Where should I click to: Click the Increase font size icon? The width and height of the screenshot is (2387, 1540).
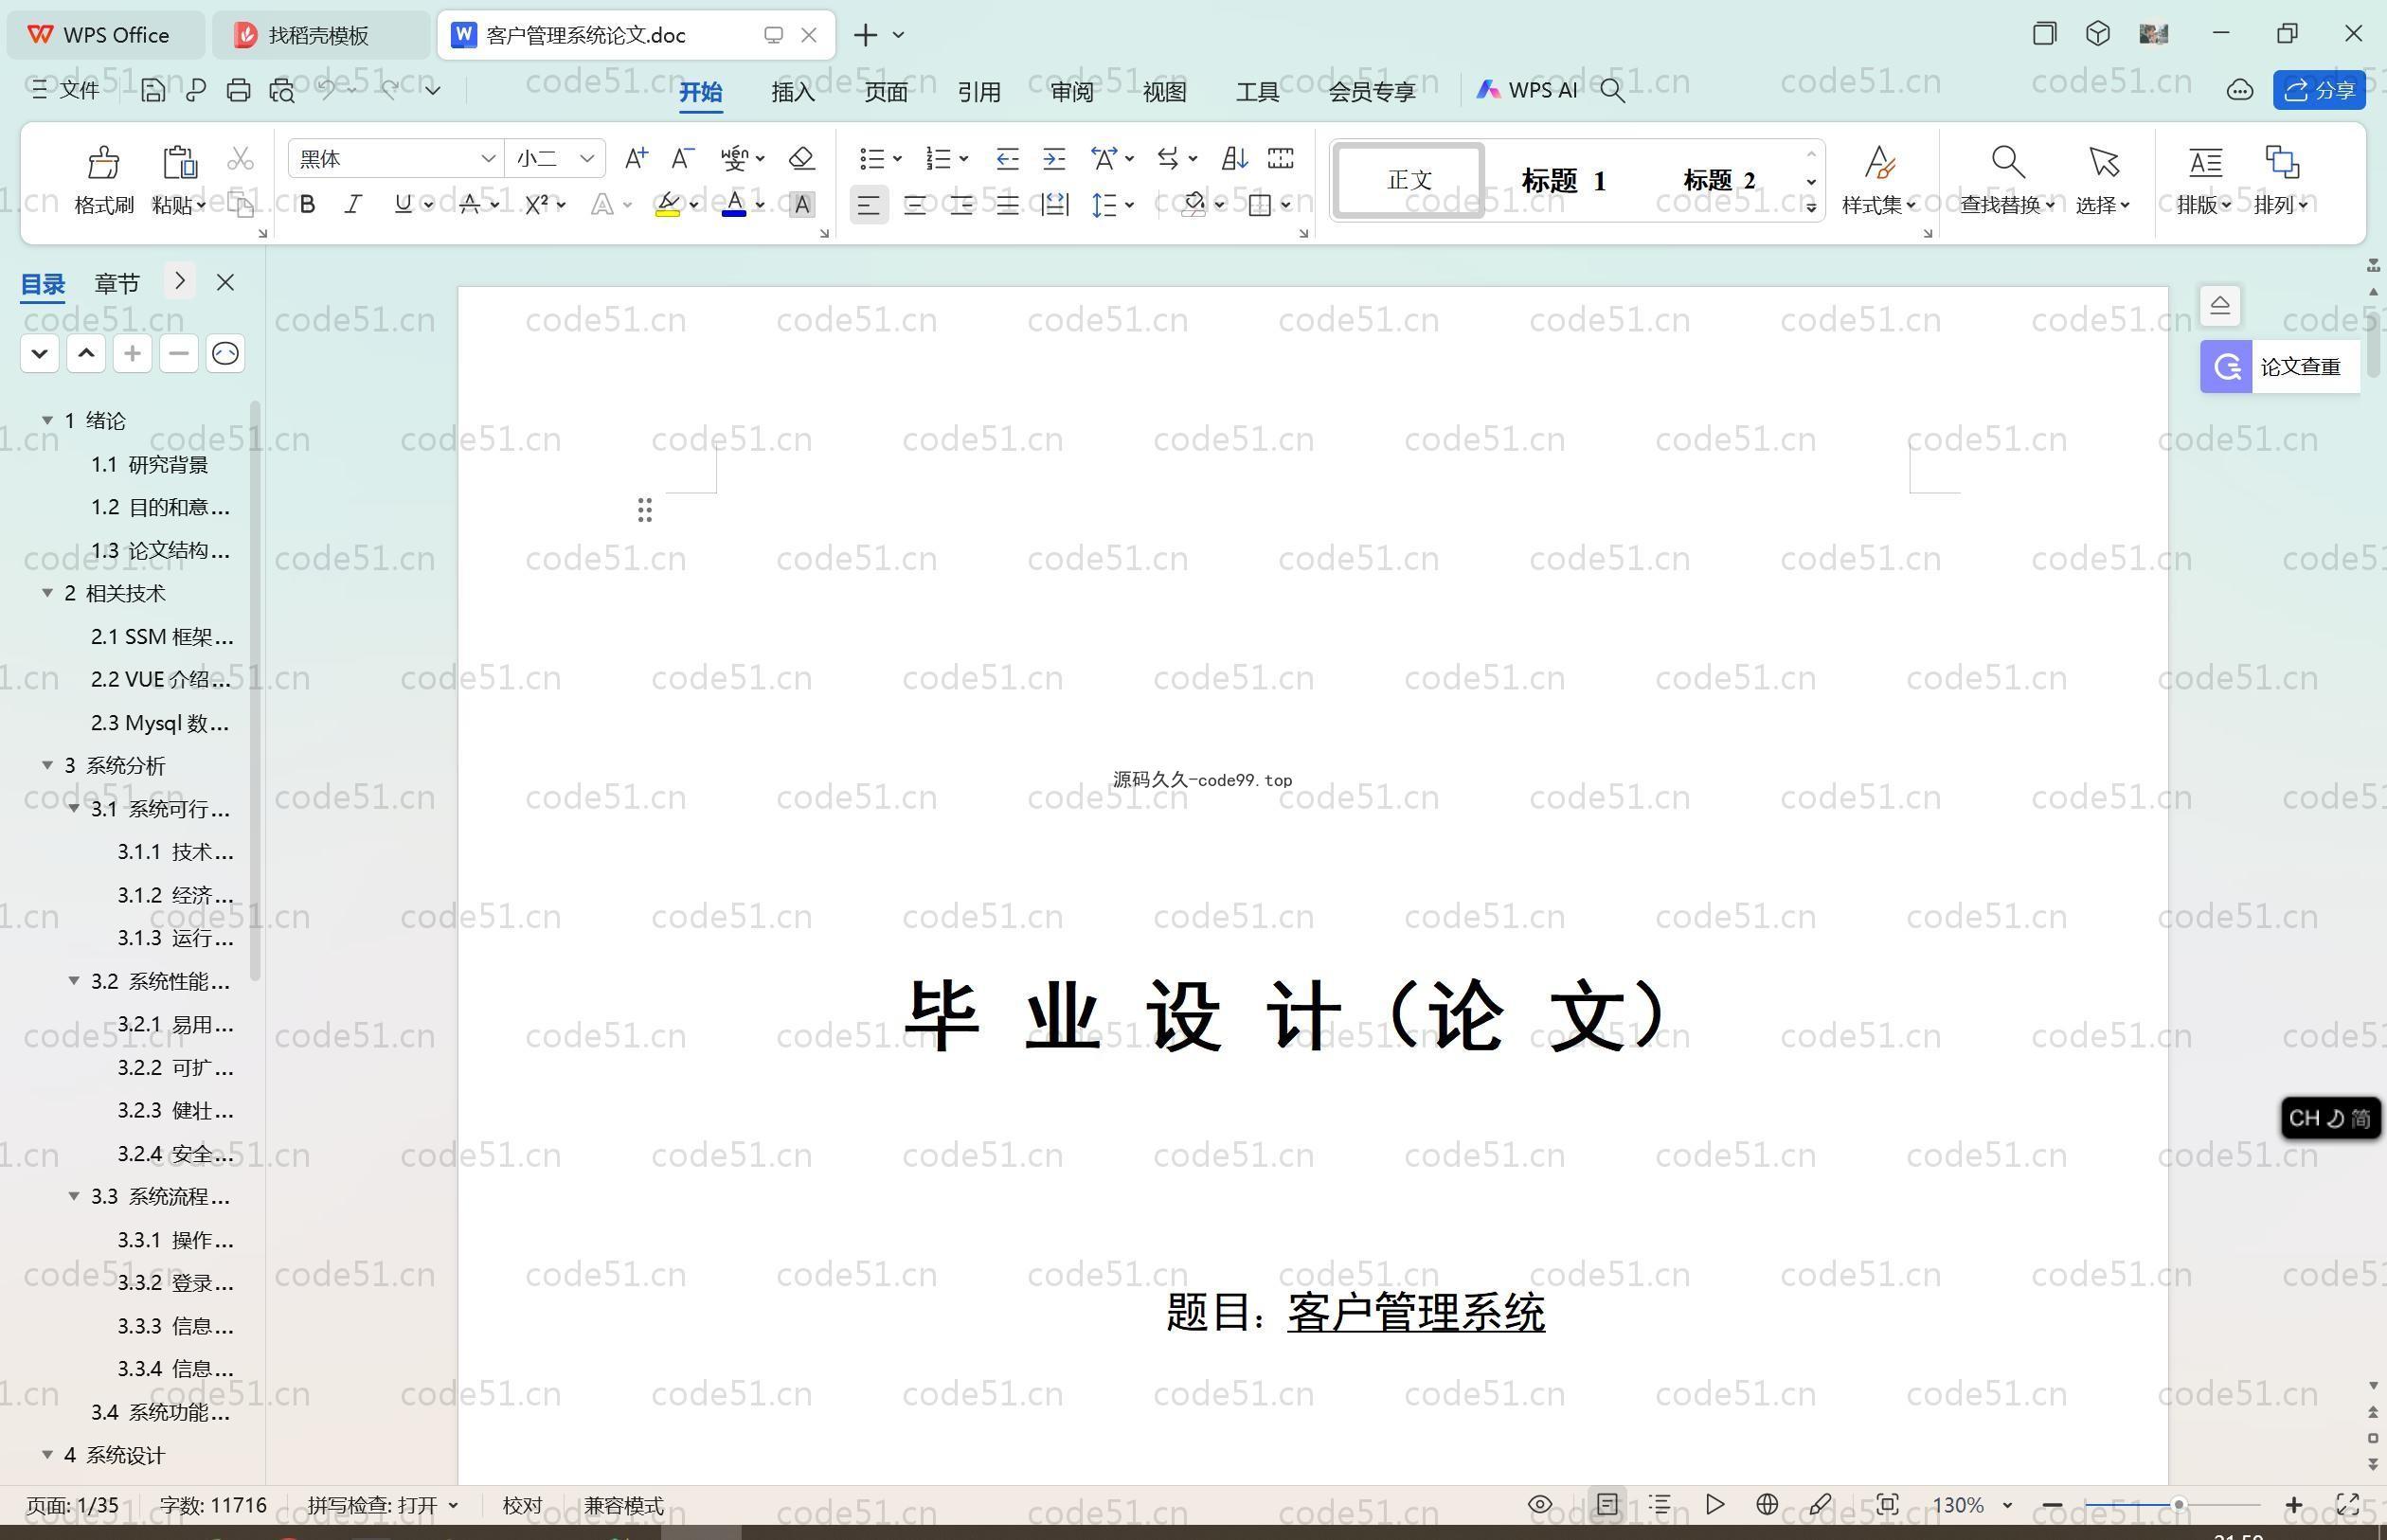[x=635, y=158]
